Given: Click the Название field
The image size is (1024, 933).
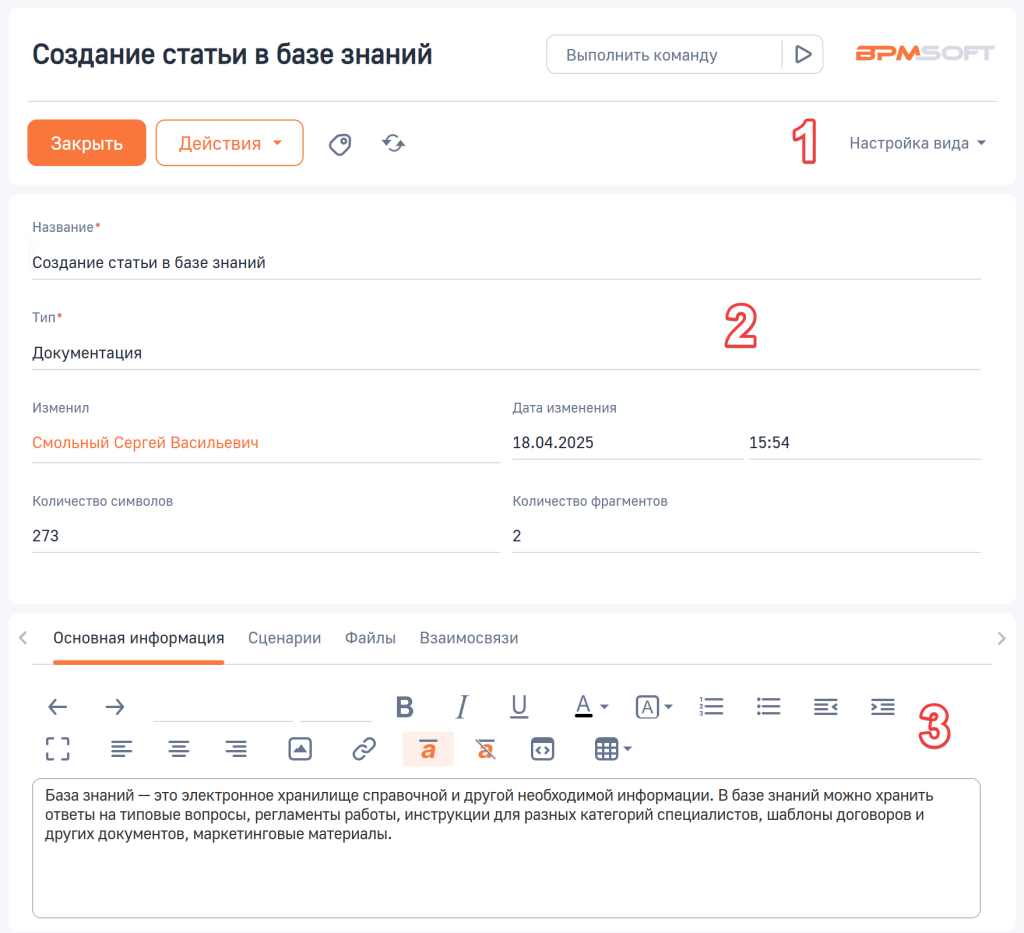Looking at the screenshot, I should coord(506,262).
